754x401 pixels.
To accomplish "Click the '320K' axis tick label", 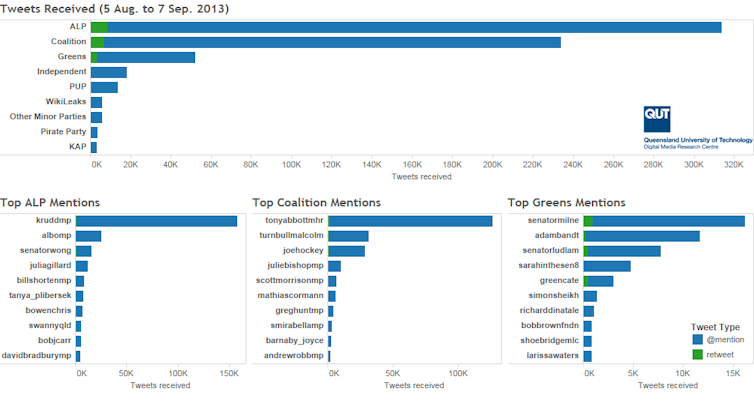I will tap(733, 164).
